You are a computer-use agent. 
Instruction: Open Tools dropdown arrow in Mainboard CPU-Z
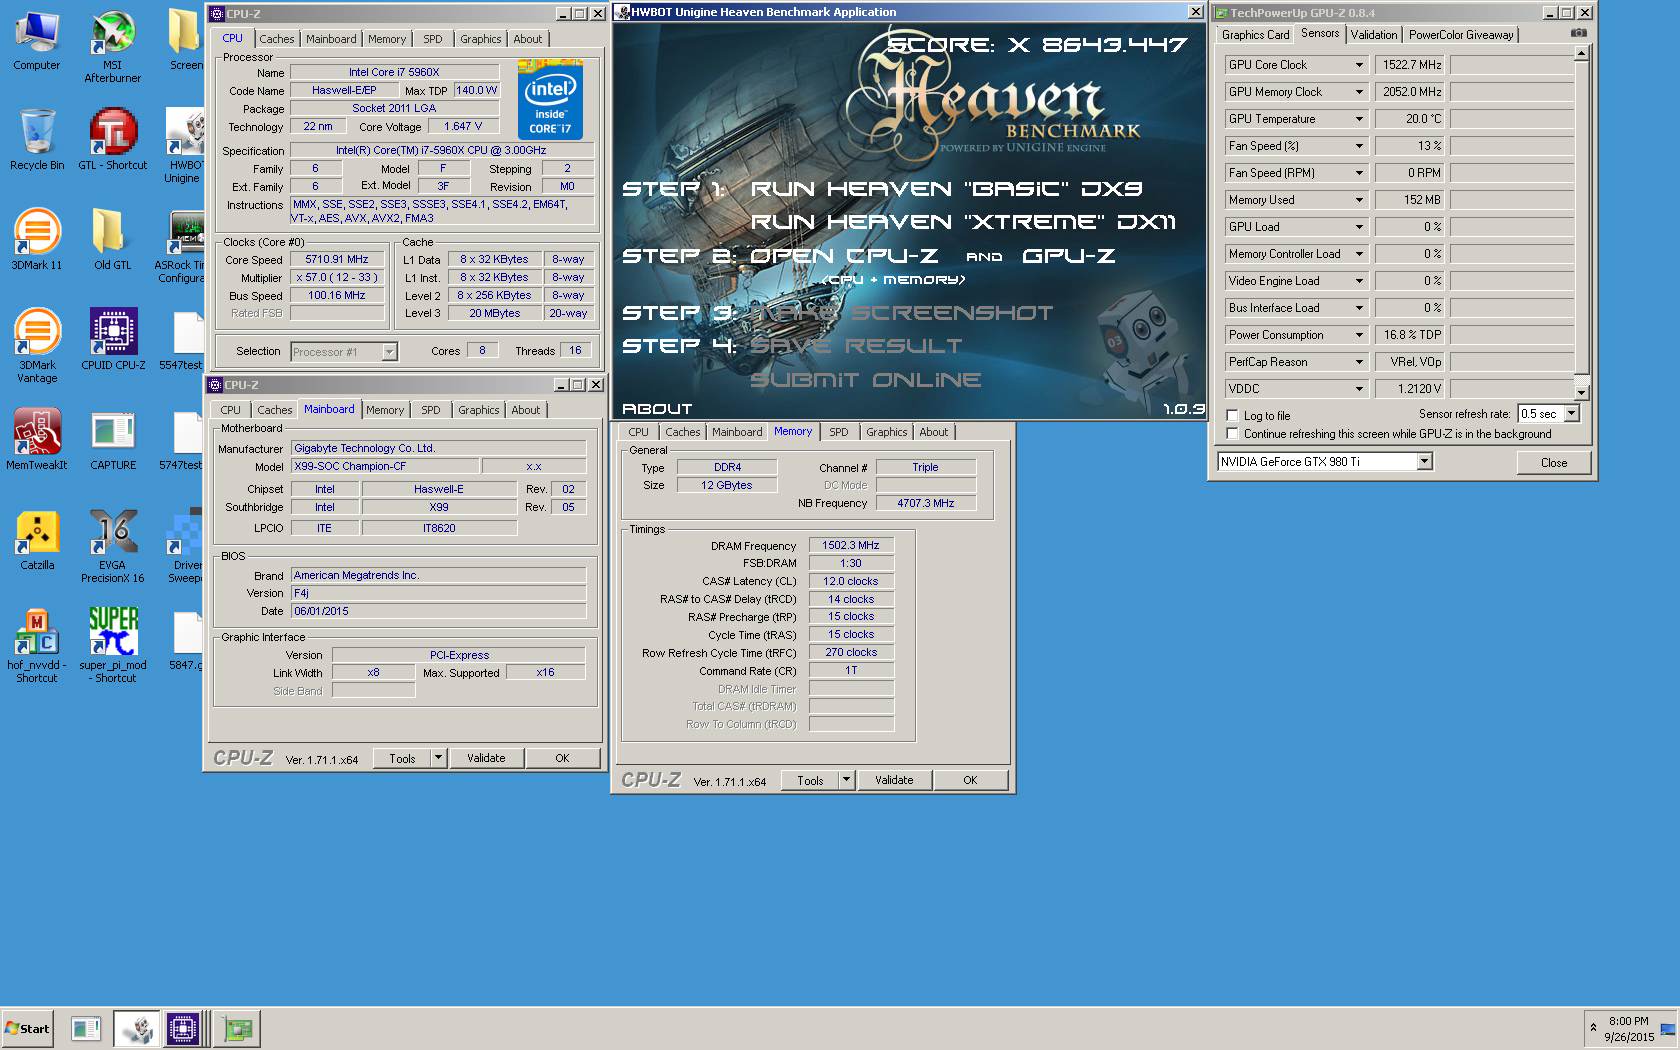[x=438, y=758]
